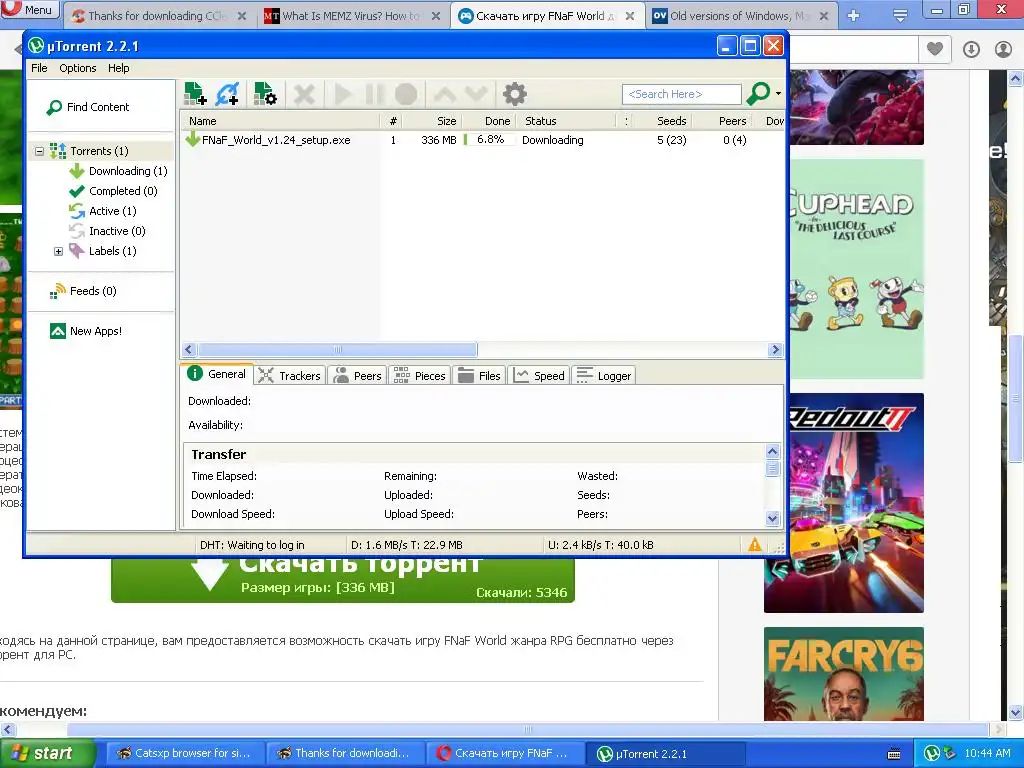Screen dimensions: 1024x768
Task: Click Transfer pane scroll down arrow
Action: (x=773, y=519)
